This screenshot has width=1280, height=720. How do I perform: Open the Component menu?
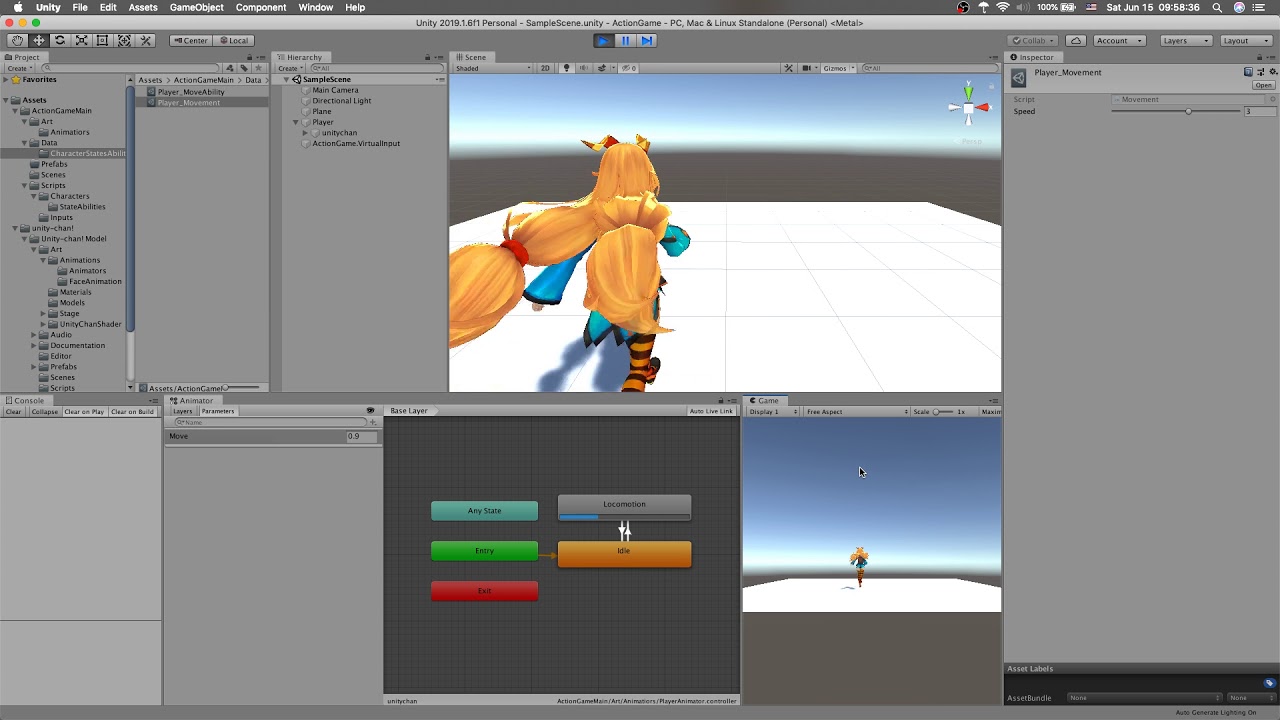pos(261,7)
